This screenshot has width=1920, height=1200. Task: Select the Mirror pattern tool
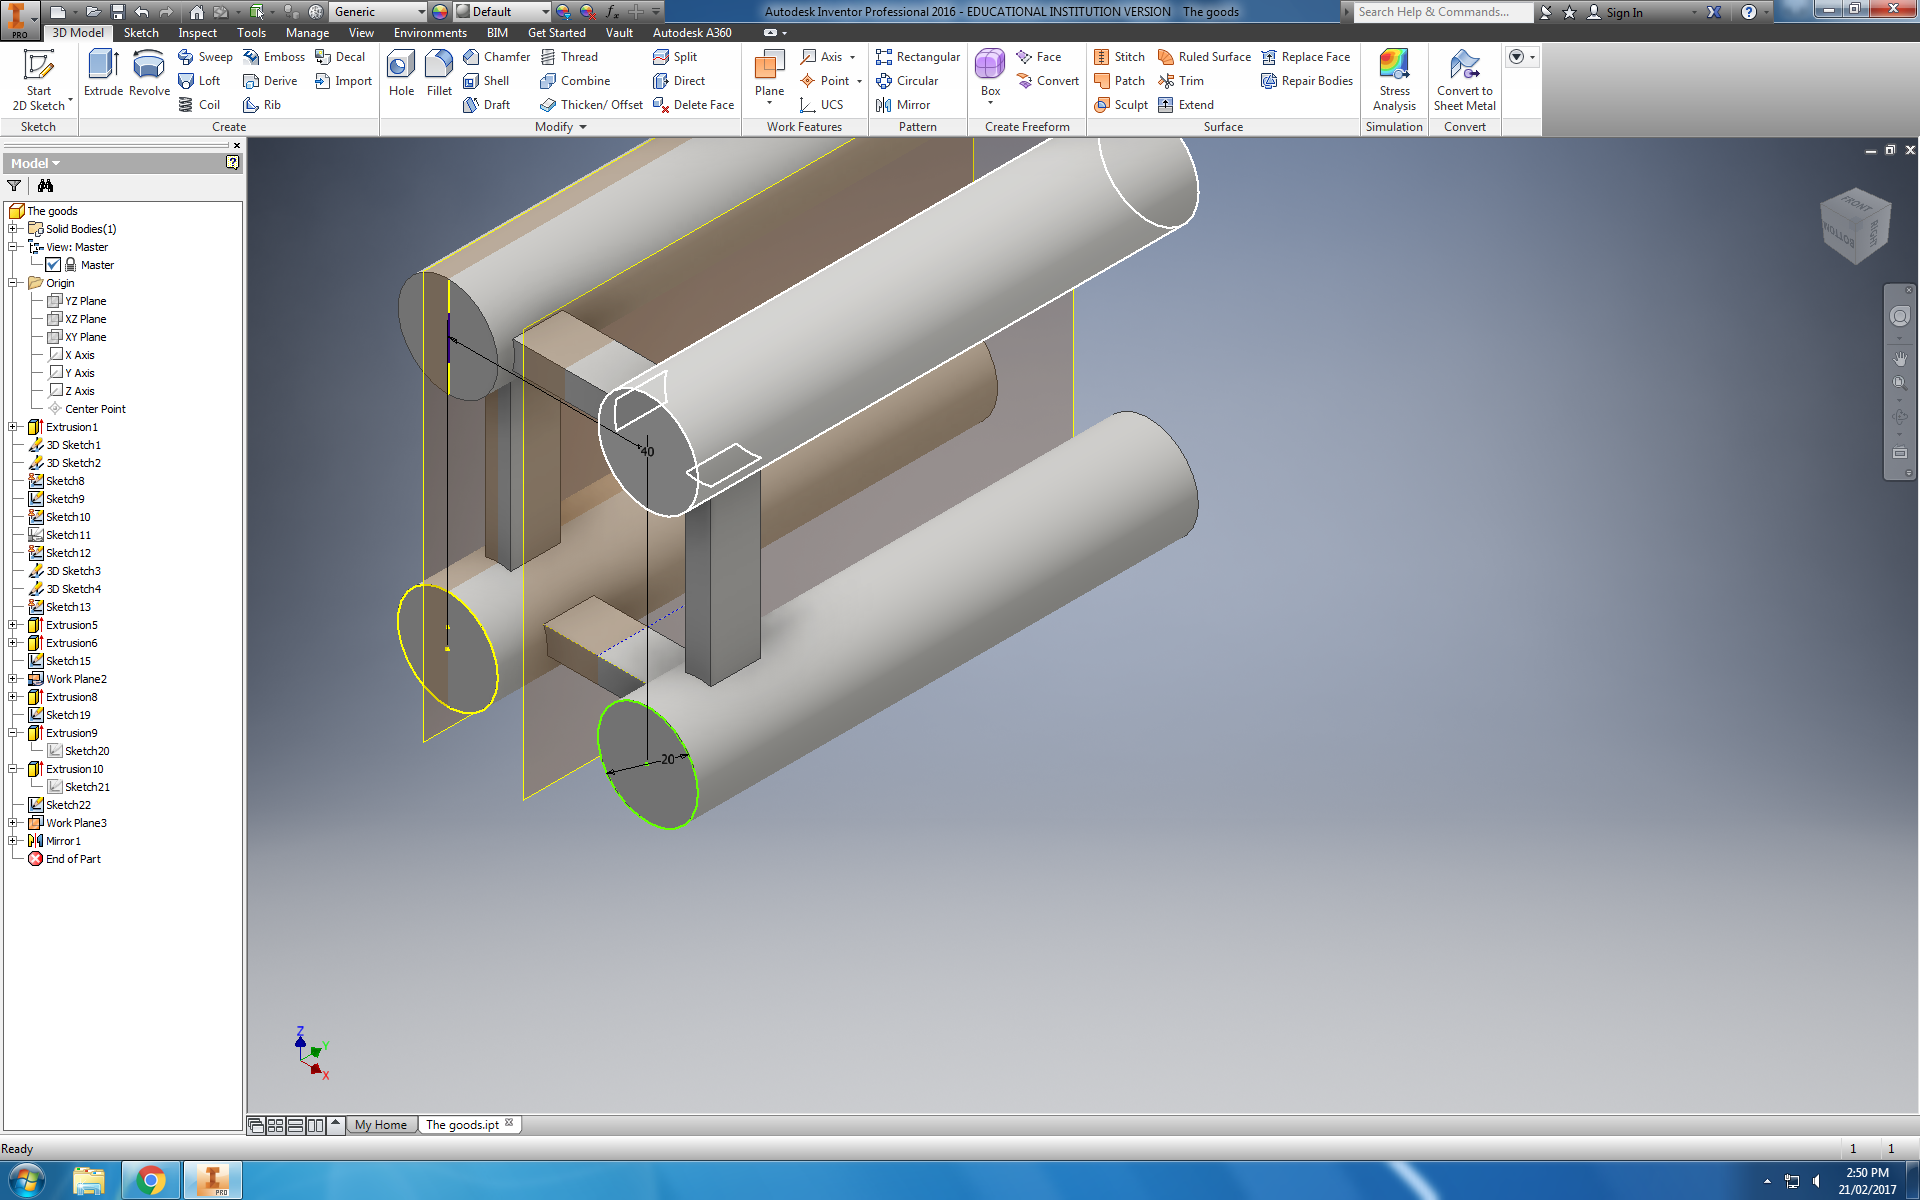(903, 105)
